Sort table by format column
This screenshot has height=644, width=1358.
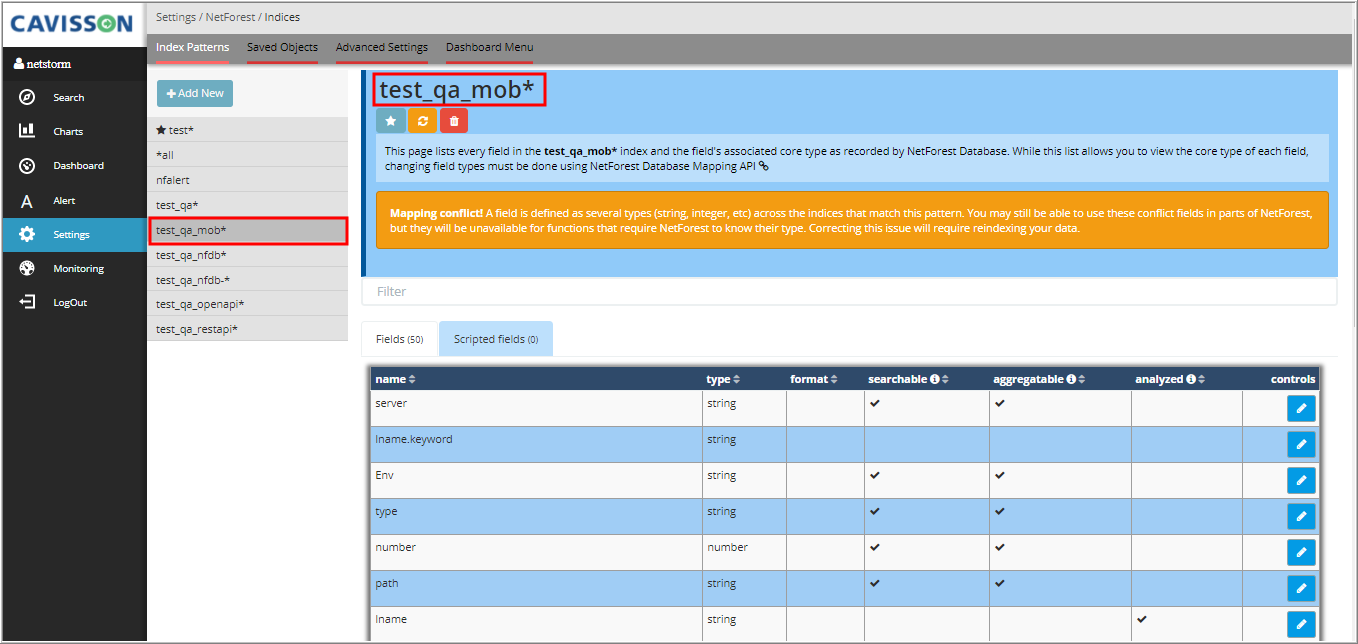click(813, 380)
